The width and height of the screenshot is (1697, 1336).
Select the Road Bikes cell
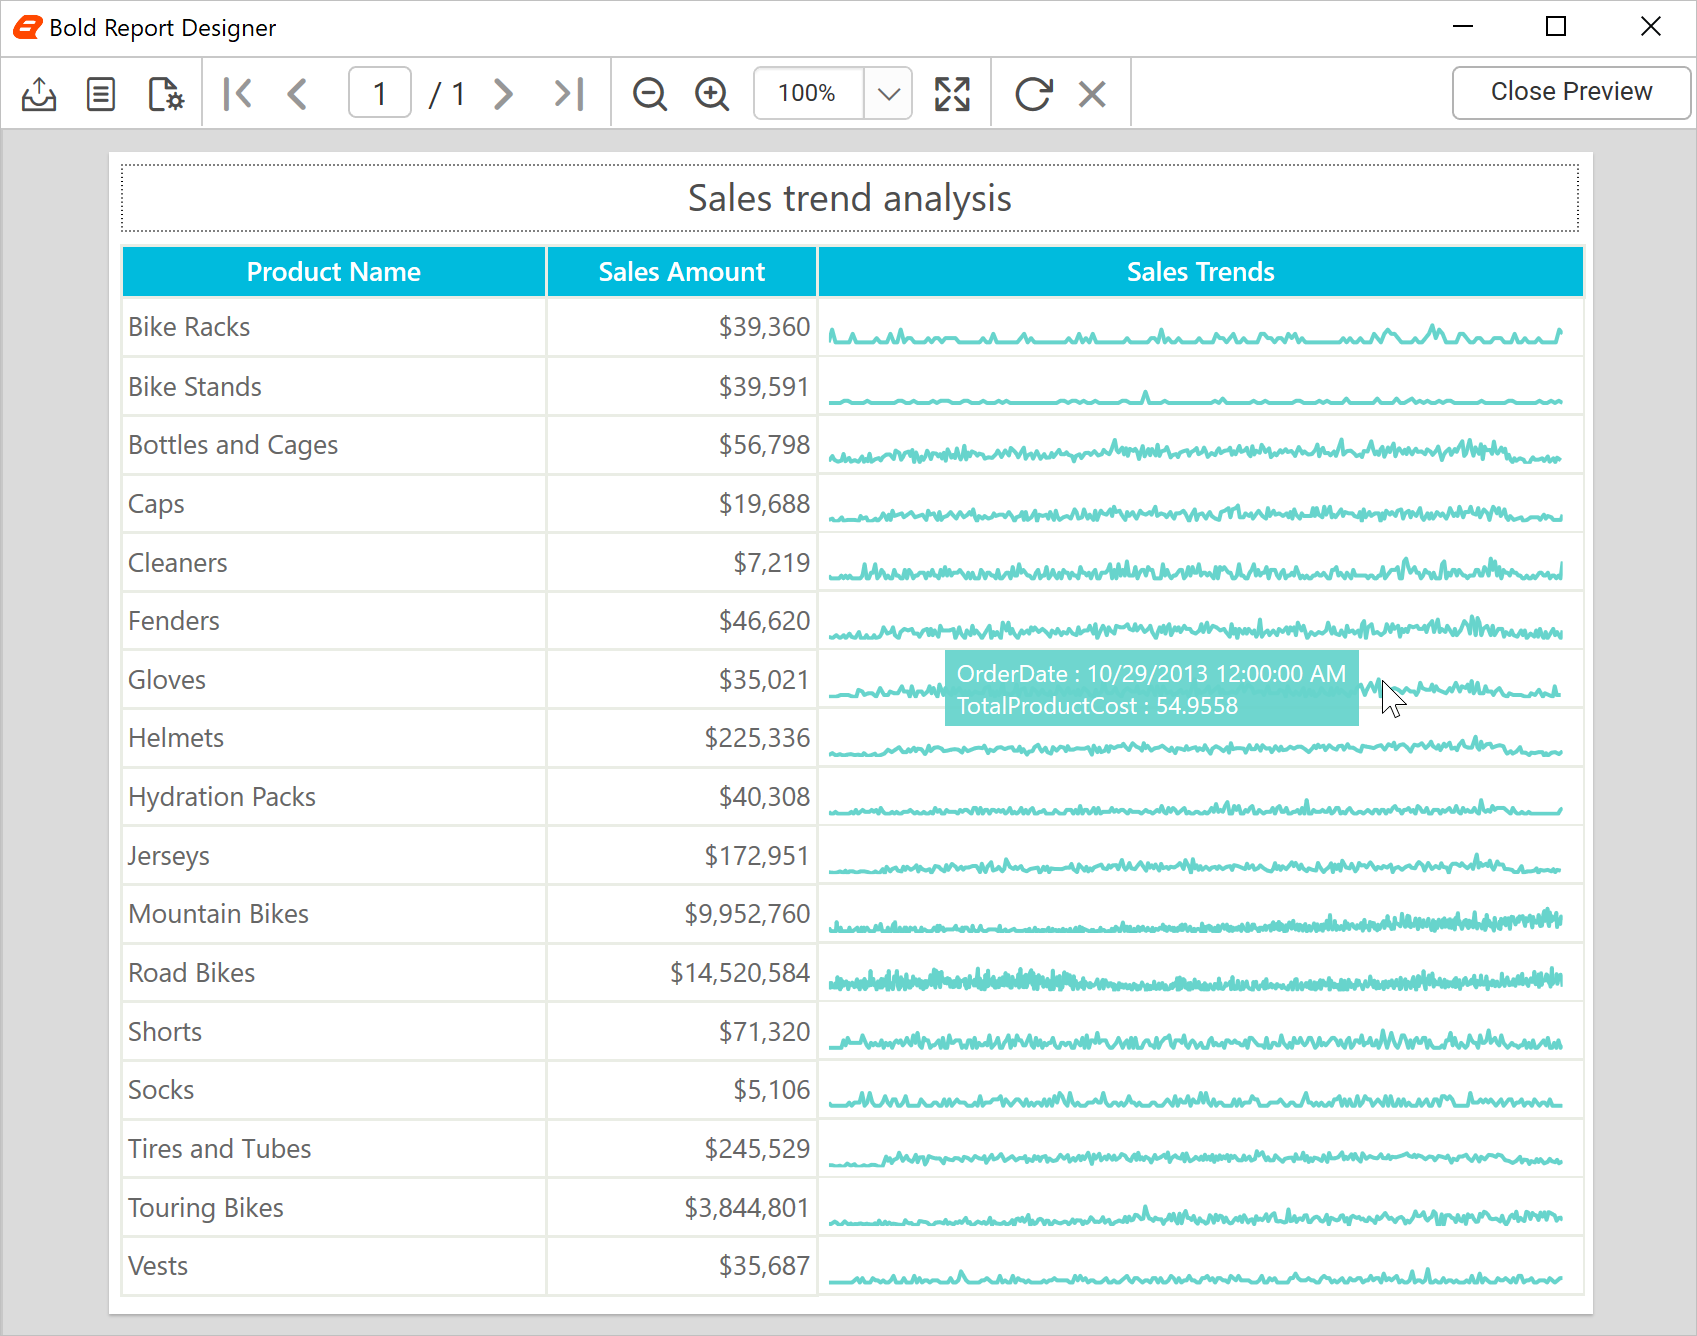(334, 973)
